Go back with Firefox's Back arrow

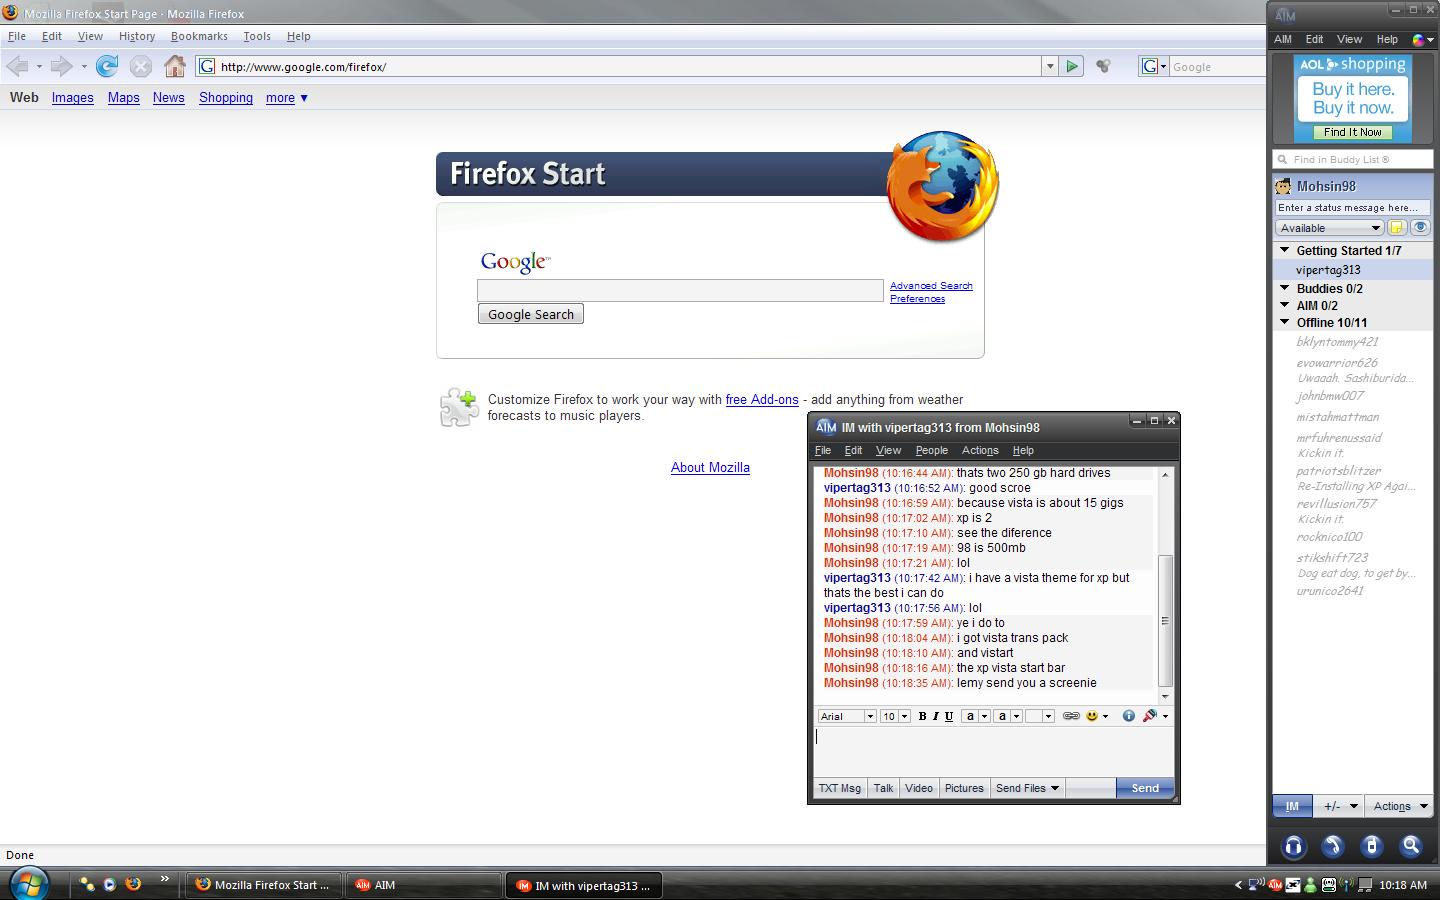click(17, 66)
